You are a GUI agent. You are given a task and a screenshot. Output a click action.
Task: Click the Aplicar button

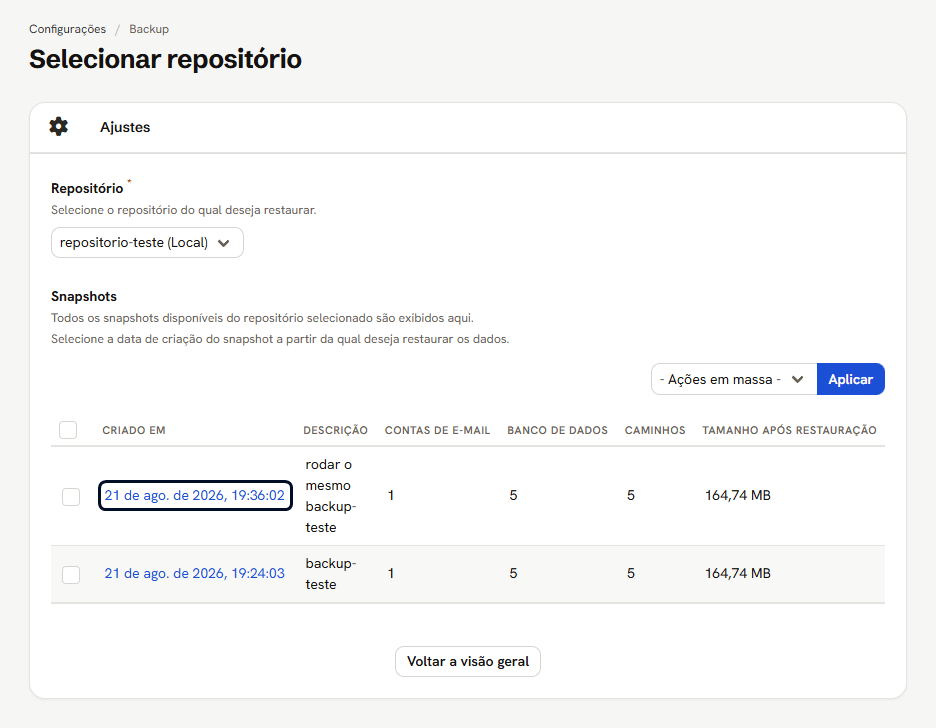click(x=851, y=380)
